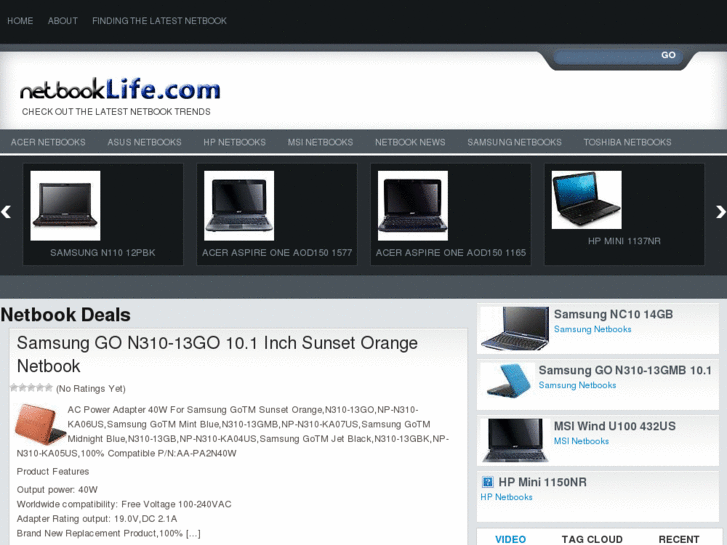Click the Netbook Deals heading

point(65,315)
